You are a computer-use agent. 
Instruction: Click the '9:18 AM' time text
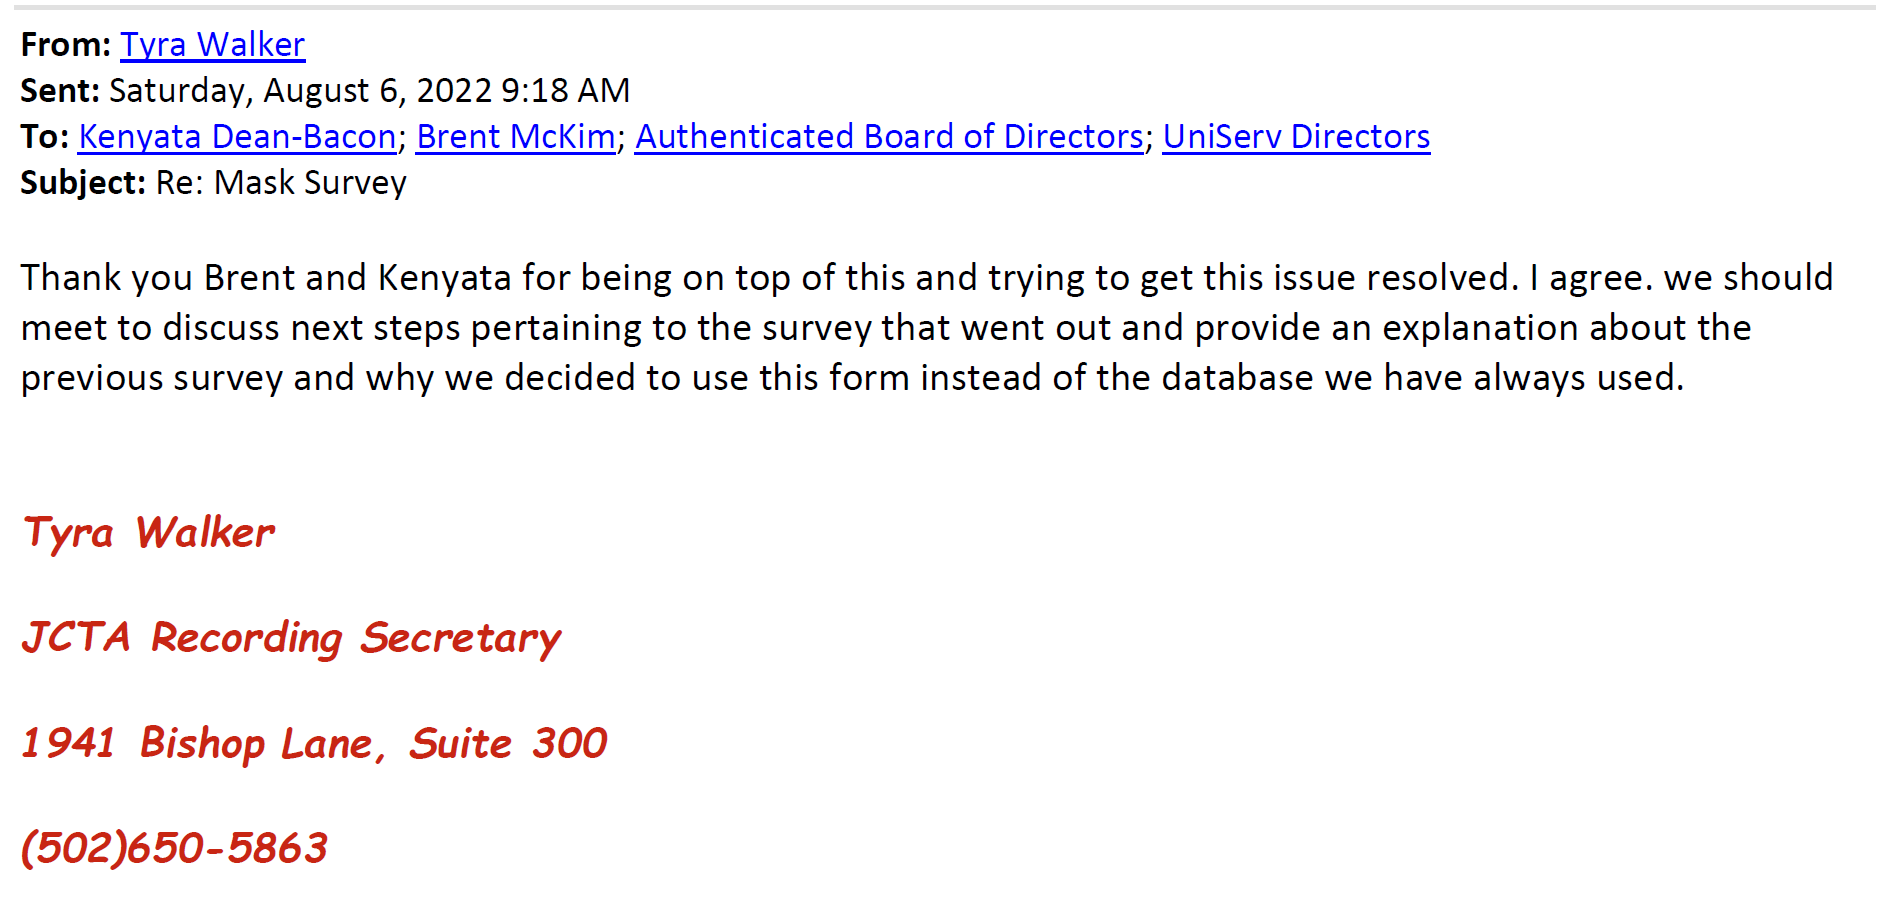coord(565,91)
